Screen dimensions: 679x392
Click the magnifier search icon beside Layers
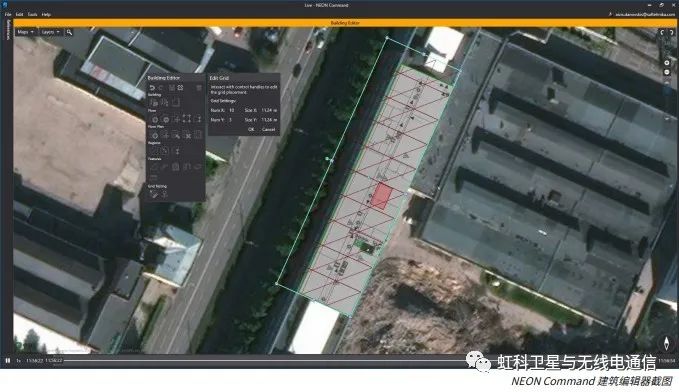pos(69,32)
